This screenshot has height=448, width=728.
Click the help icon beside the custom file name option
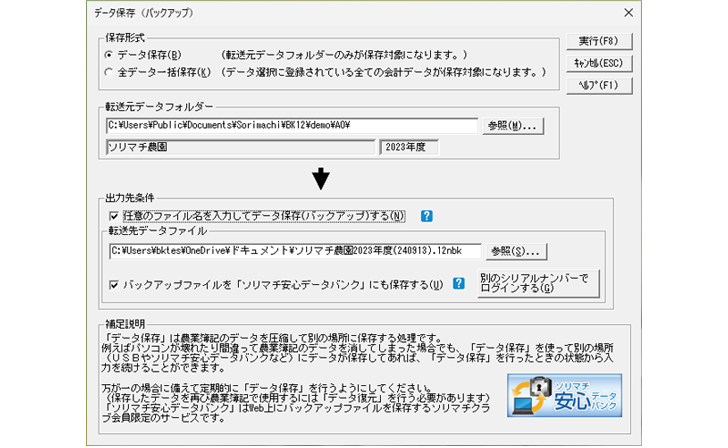(x=427, y=216)
